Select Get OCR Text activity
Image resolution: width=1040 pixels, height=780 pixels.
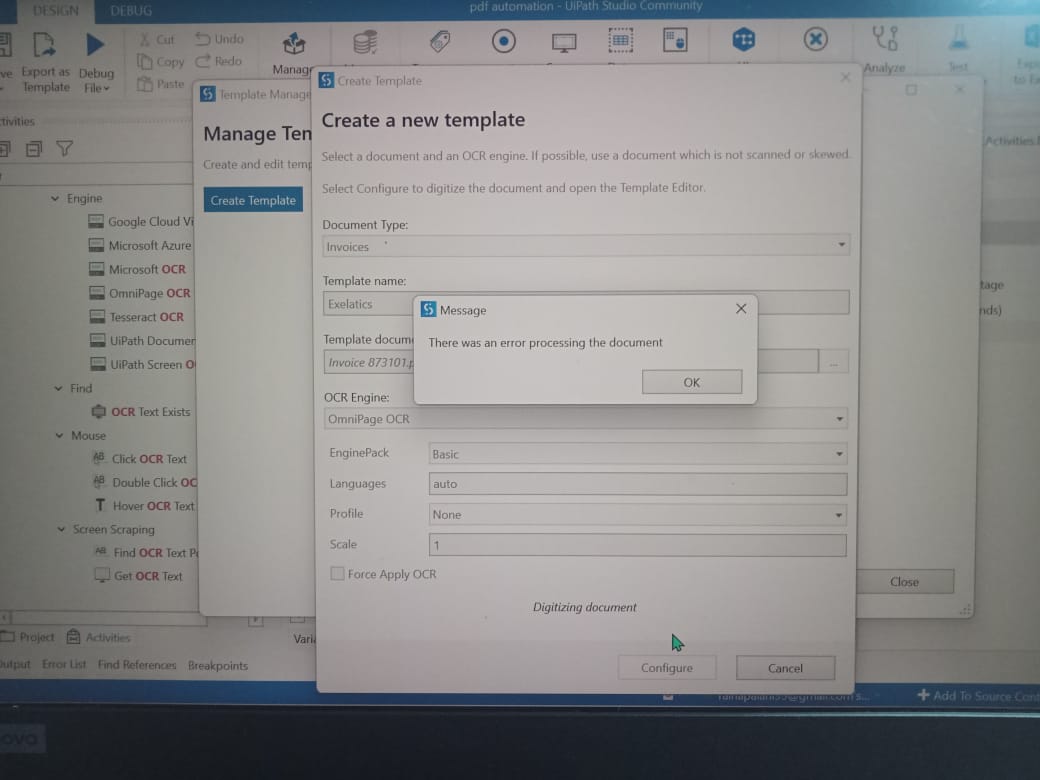point(139,576)
